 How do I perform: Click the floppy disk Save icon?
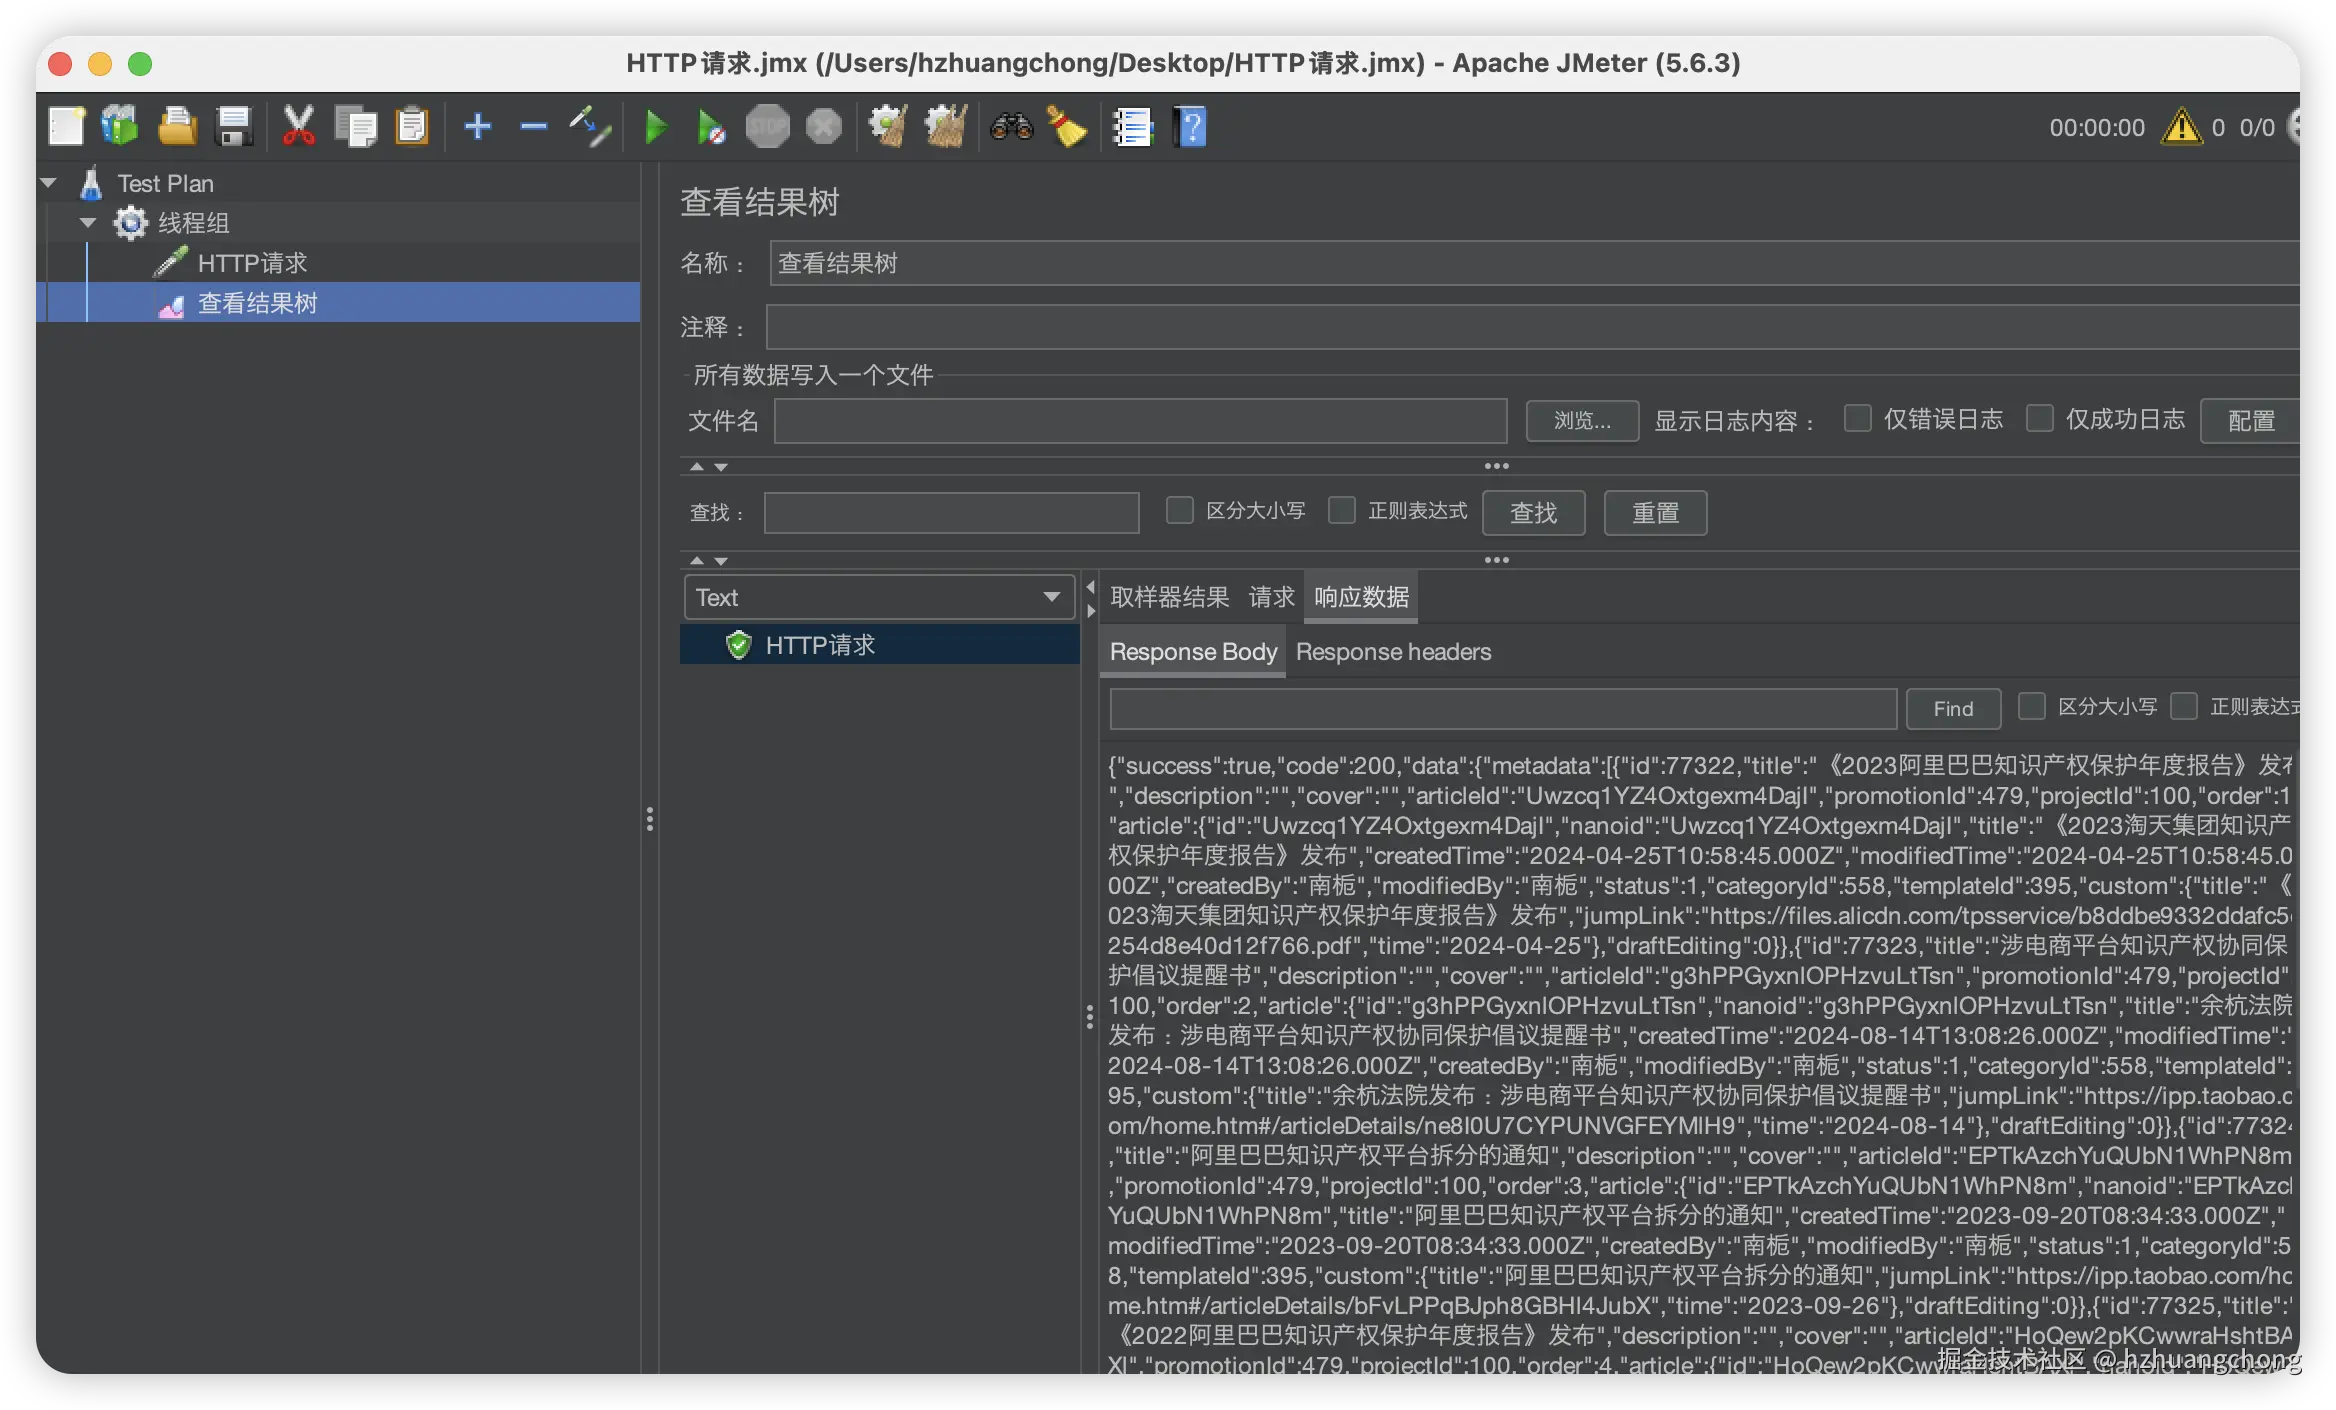pyautogui.click(x=234, y=127)
